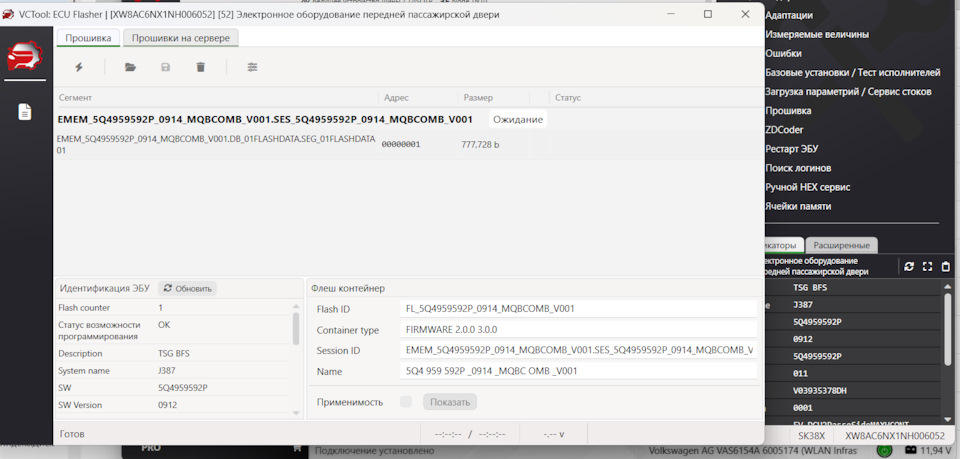Click SK38X in the status bar
The width and height of the screenshot is (960, 459).
click(x=811, y=436)
